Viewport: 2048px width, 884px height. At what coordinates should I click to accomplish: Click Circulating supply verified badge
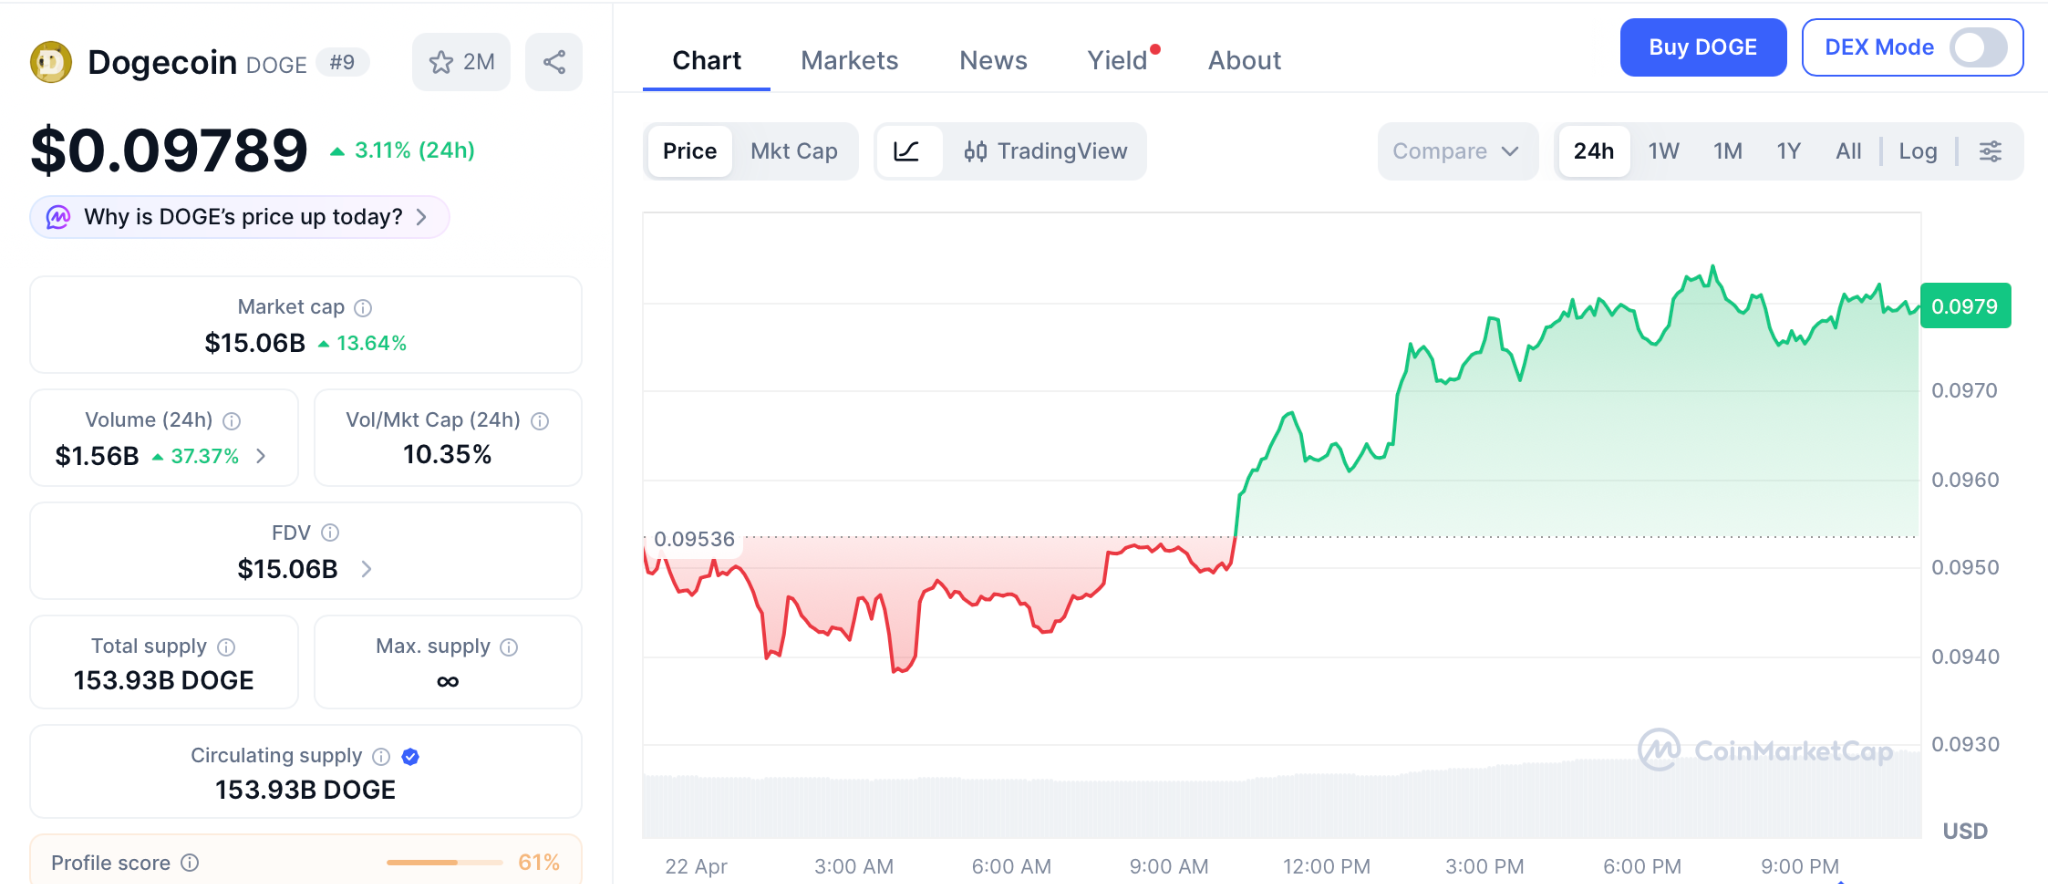410,757
